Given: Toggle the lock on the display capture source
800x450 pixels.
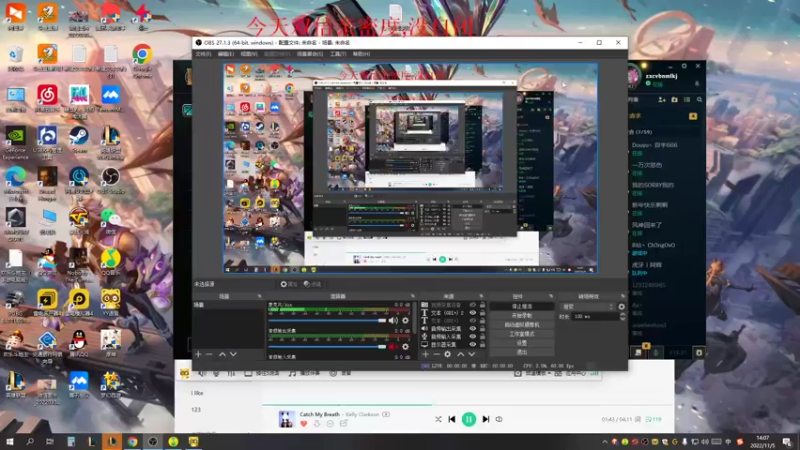Looking at the screenshot, I should coord(482,344).
